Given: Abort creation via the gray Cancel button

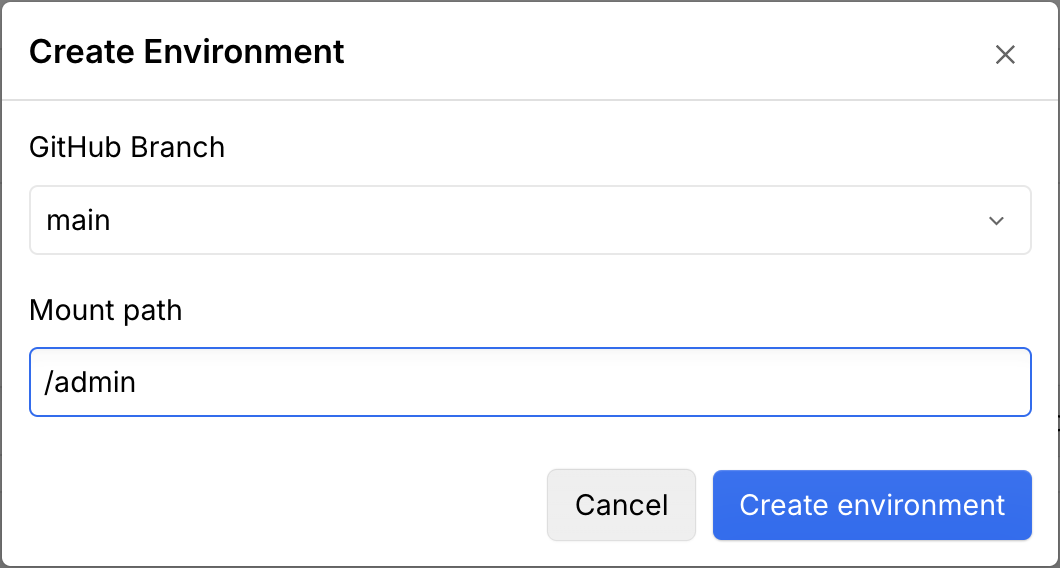Looking at the screenshot, I should tap(621, 505).
